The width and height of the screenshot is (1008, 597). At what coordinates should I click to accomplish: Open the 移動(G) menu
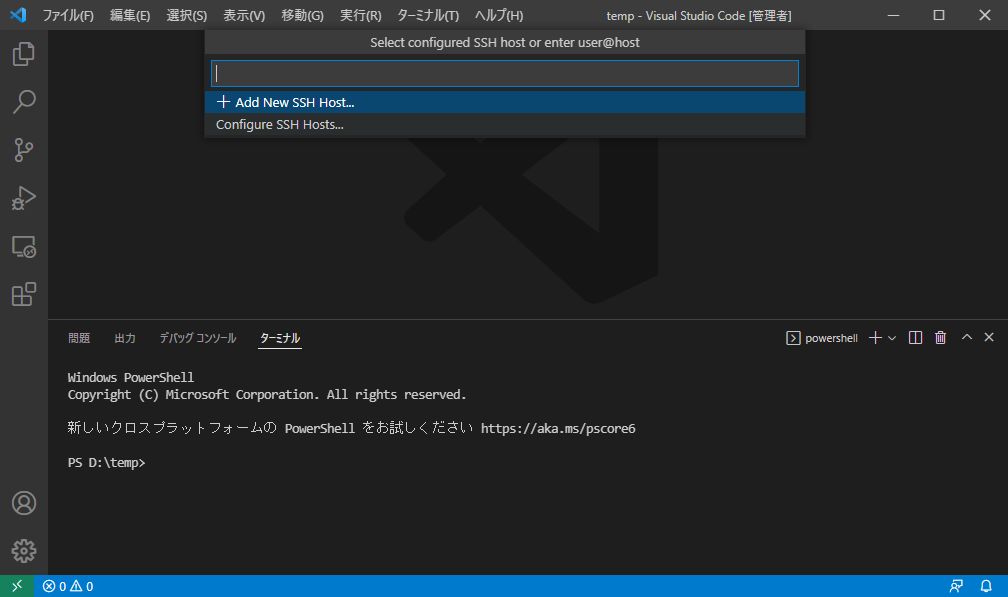(302, 15)
